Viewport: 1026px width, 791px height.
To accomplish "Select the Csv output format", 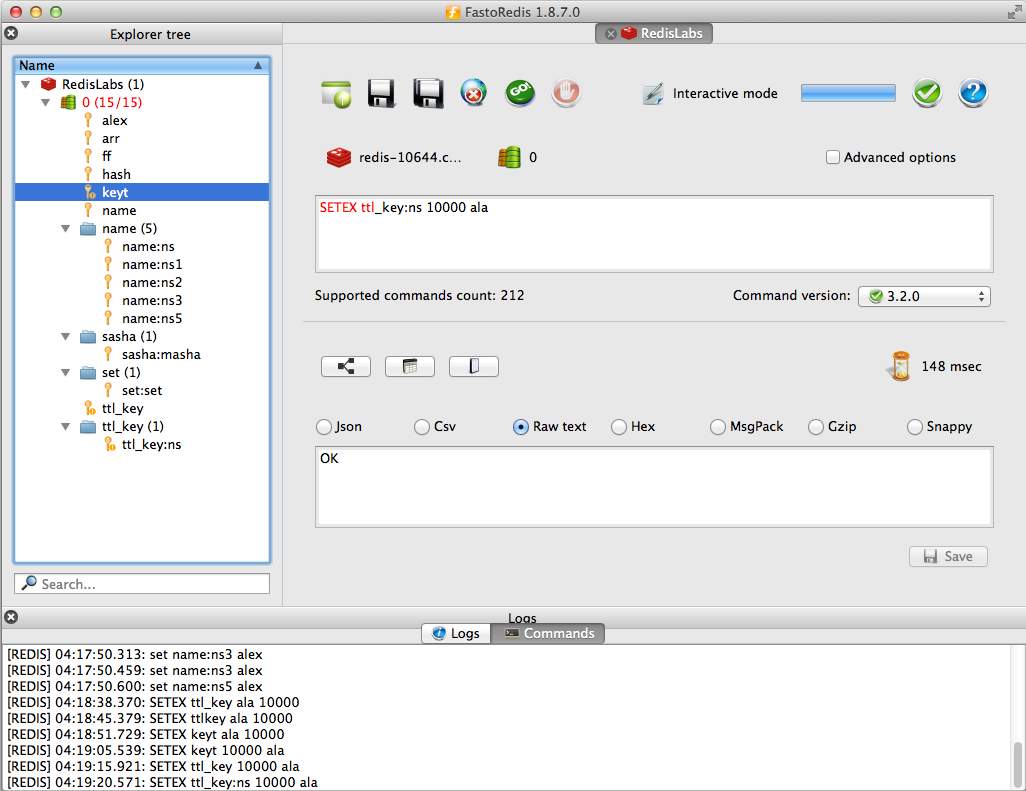I will (422, 427).
